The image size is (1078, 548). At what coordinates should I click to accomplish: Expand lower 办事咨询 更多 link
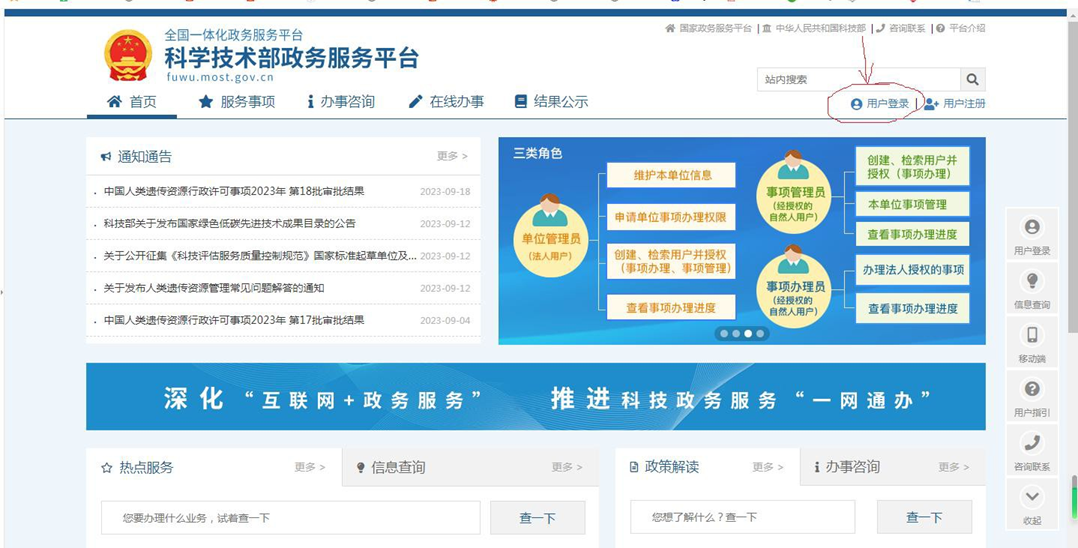pos(954,467)
